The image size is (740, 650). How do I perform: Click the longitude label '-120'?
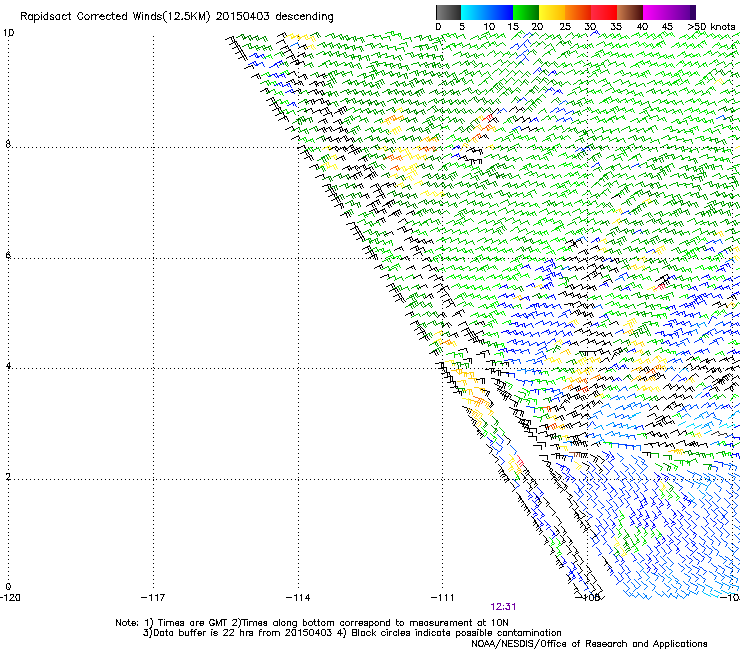pos(10,598)
